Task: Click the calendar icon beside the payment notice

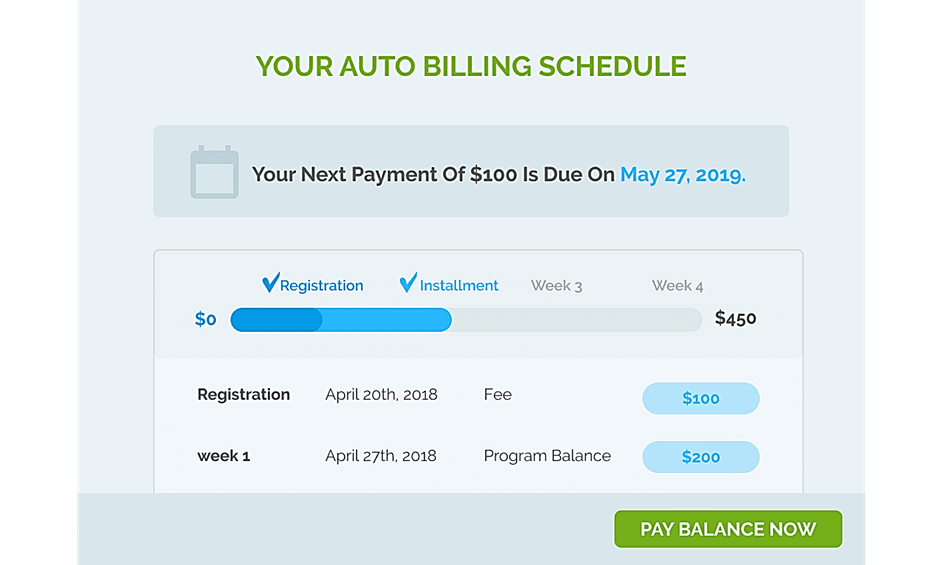Action: 214,173
